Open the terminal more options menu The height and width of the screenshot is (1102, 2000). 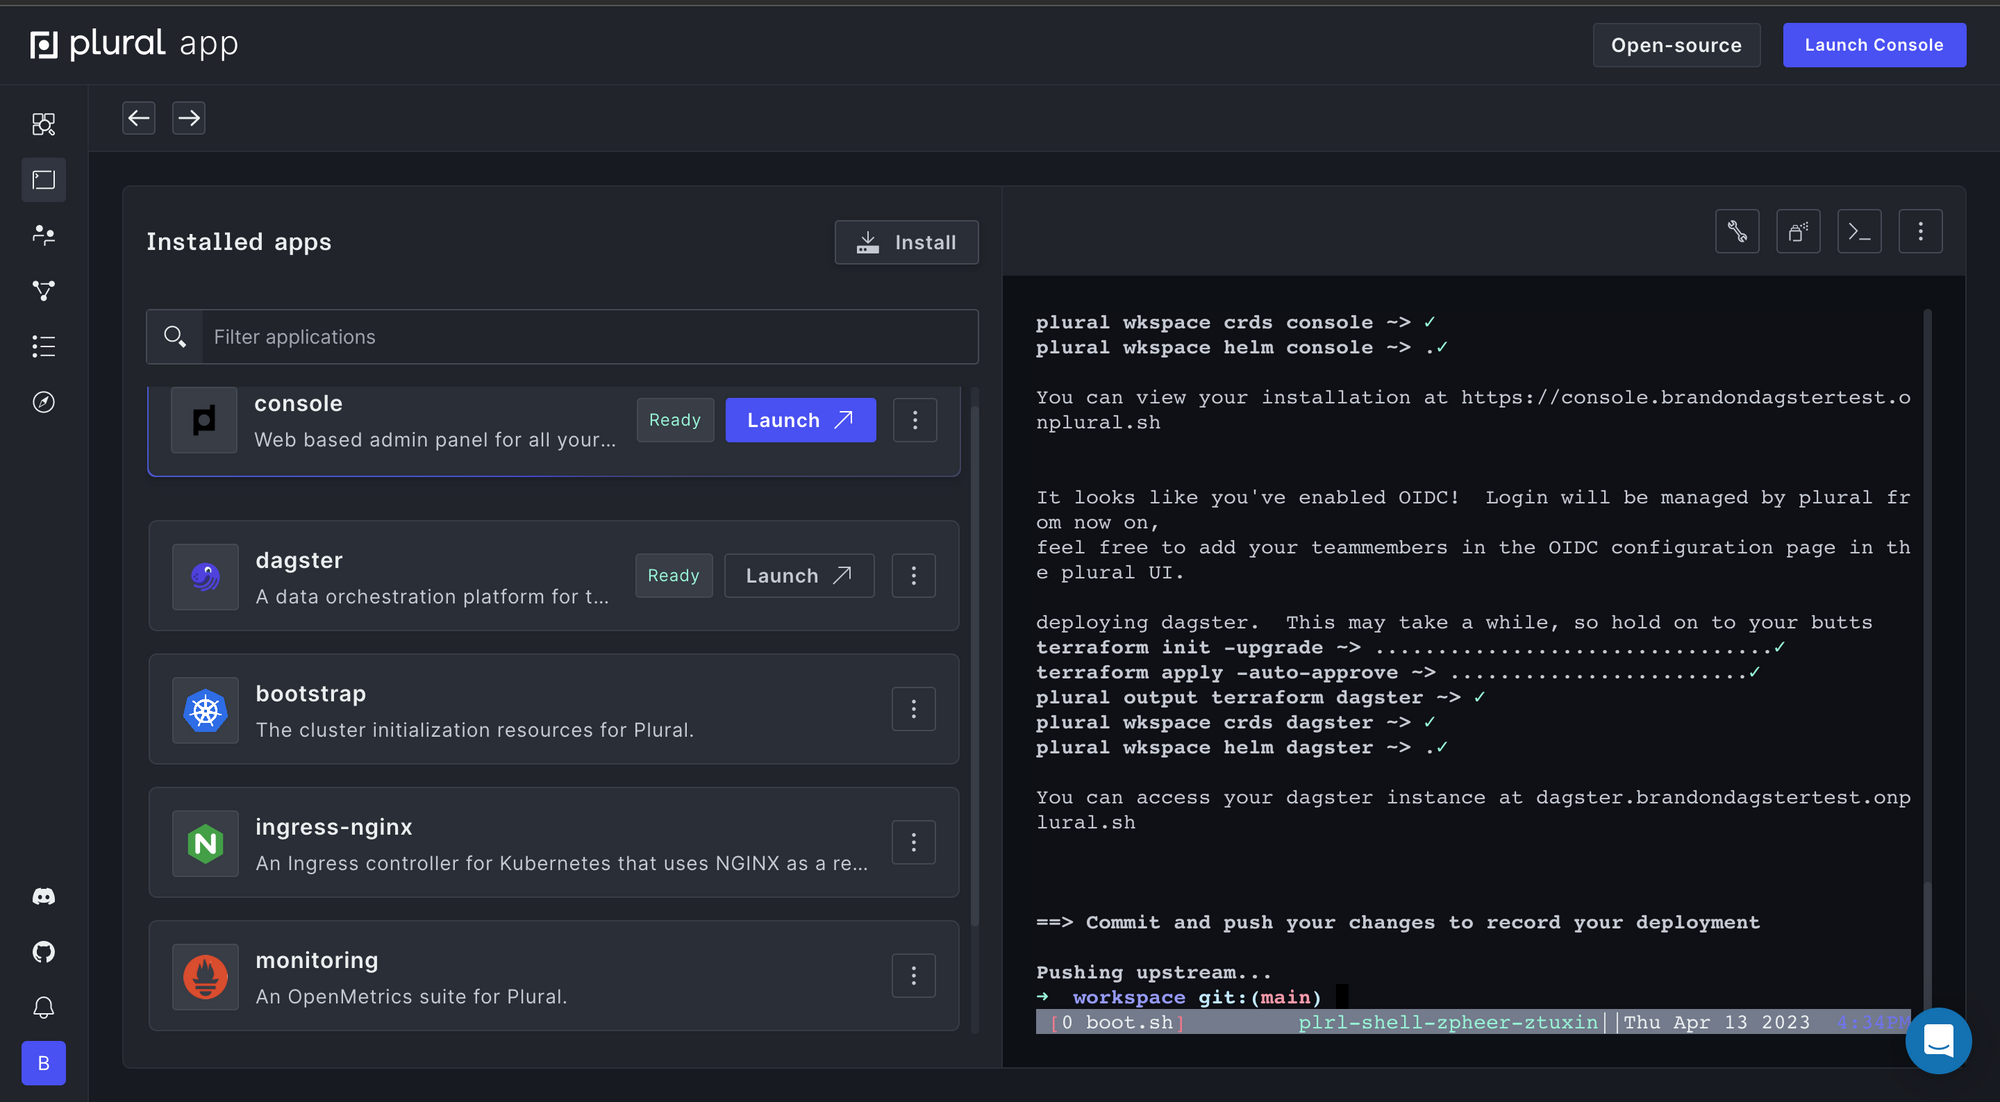pos(1921,232)
